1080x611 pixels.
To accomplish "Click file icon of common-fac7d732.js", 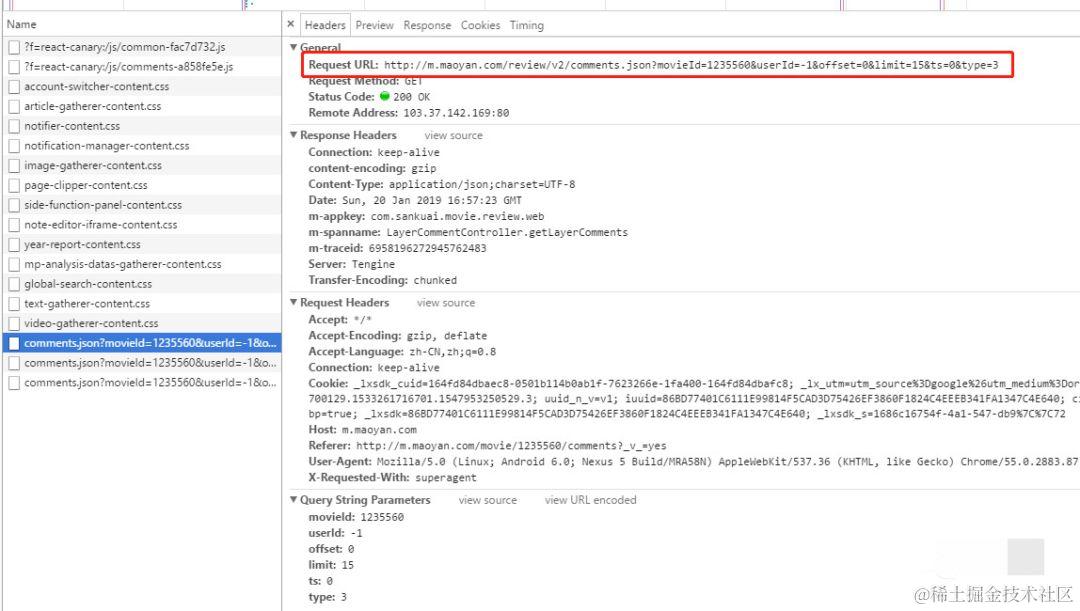I will [14, 47].
